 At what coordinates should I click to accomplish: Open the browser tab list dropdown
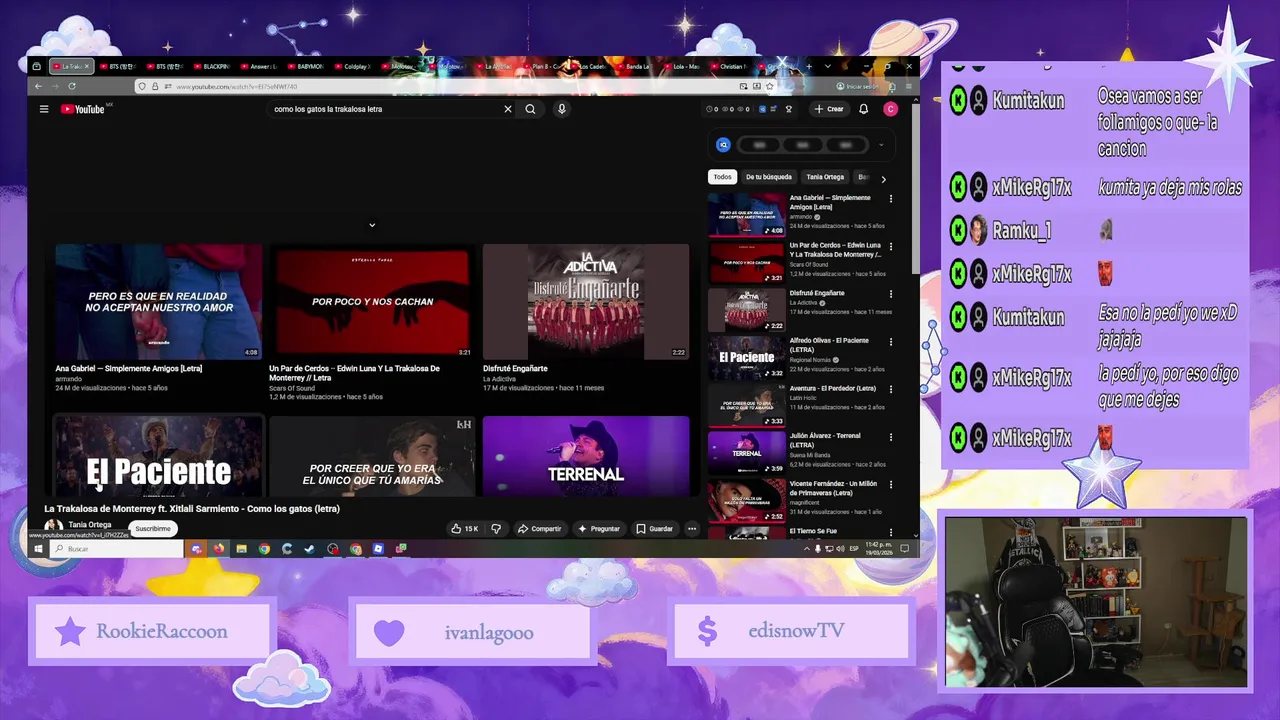(827, 66)
